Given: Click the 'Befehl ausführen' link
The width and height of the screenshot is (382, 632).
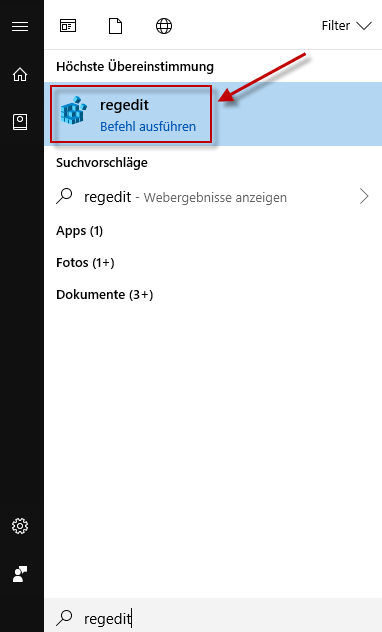Looking at the screenshot, I should click(x=148, y=127).
